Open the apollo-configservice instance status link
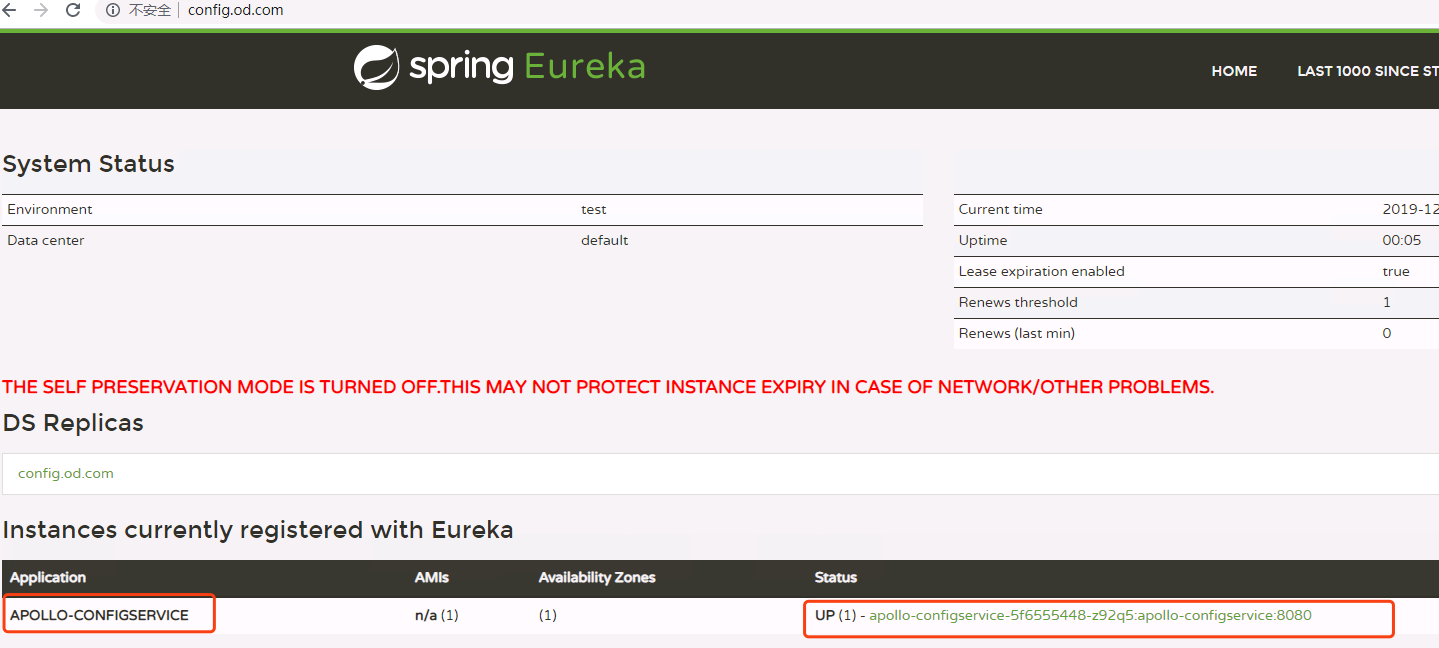The height and width of the screenshot is (648, 1439). pos(1090,615)
